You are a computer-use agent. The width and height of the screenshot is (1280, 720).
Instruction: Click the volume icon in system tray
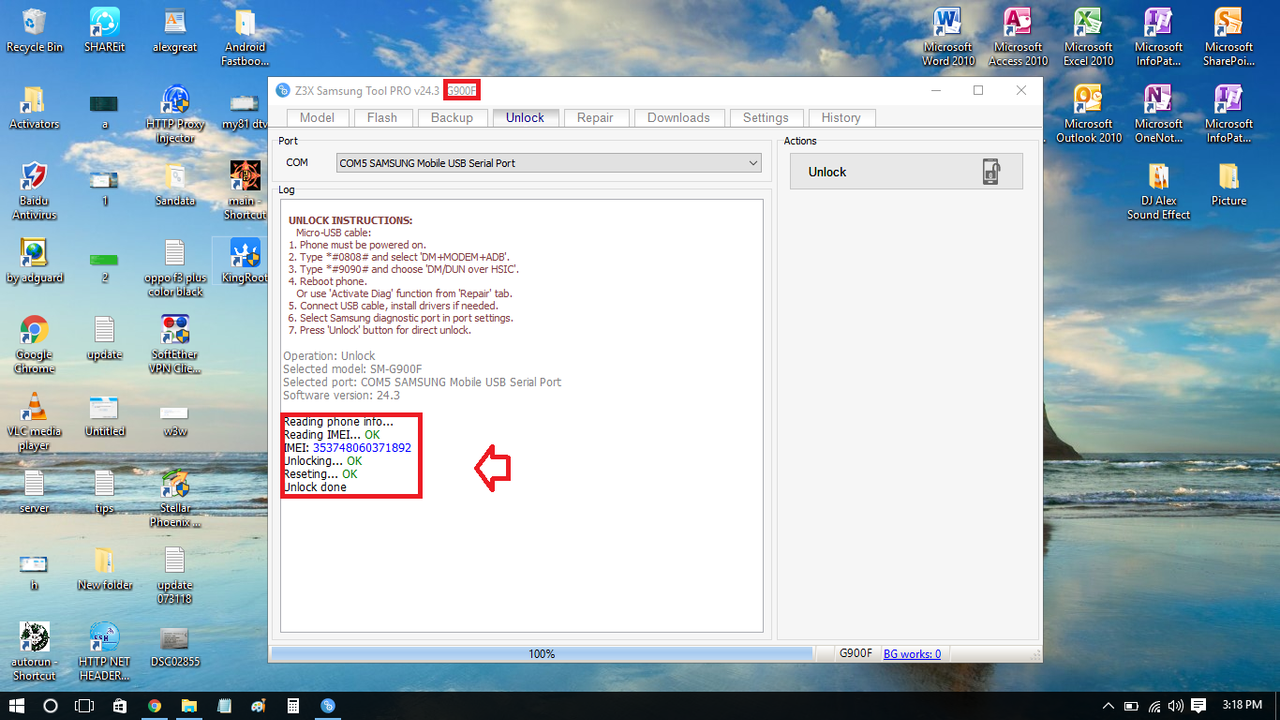pos(1176,706)
